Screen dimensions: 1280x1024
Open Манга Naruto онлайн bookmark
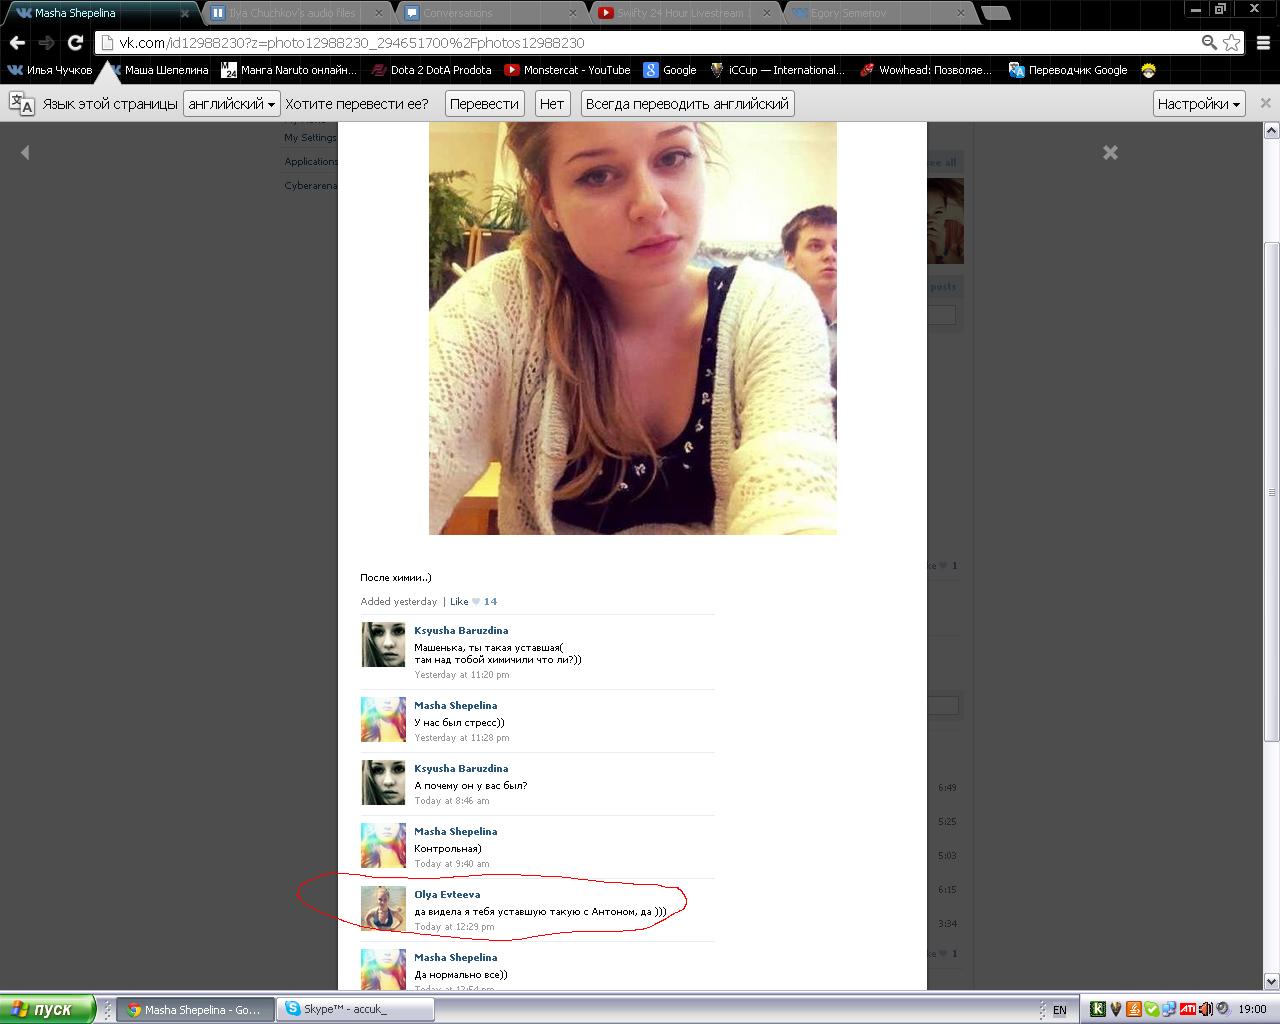[x=289, y=70]
